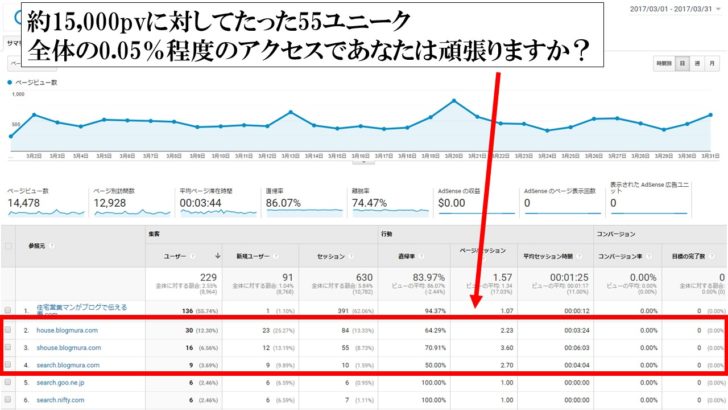Sort table by 目標の完了数 column
Screen dimensions: 728x410
click(689, 256)
